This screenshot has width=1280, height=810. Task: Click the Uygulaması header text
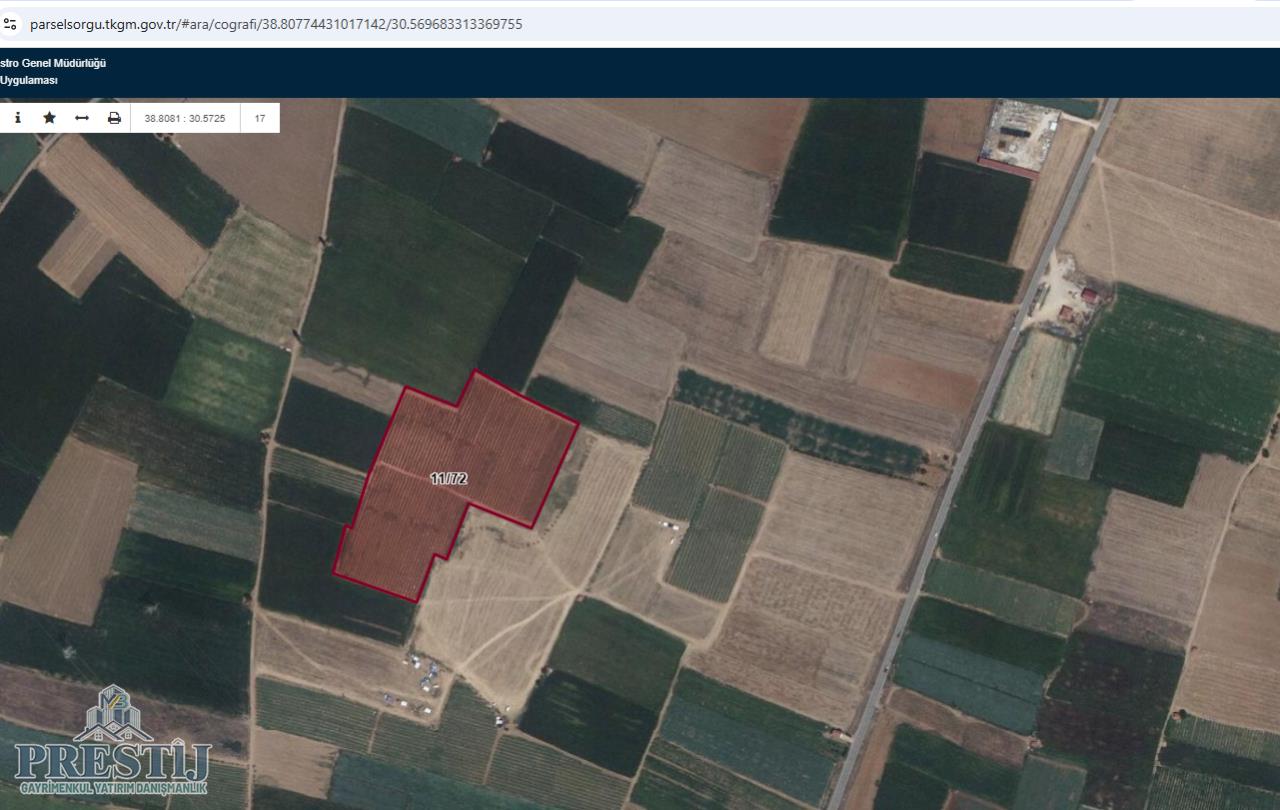pos(29,80)
